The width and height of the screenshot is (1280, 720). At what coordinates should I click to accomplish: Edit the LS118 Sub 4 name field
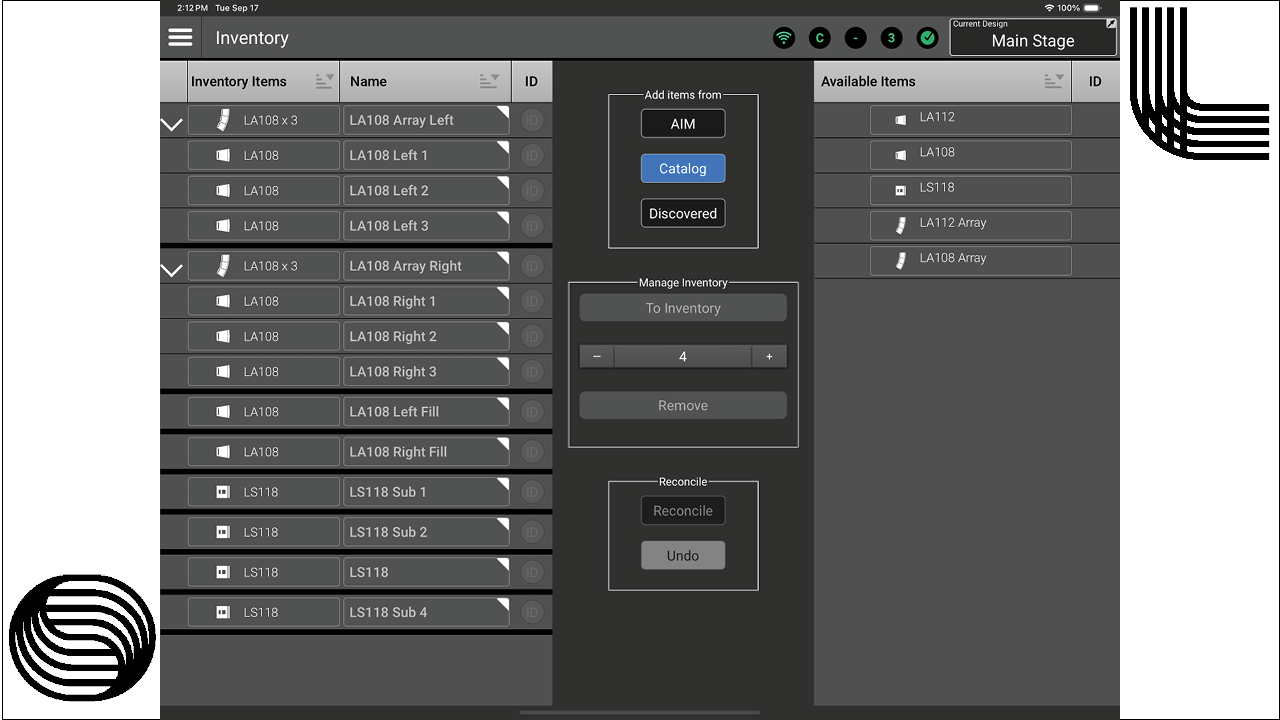click(x=426, y=611)
